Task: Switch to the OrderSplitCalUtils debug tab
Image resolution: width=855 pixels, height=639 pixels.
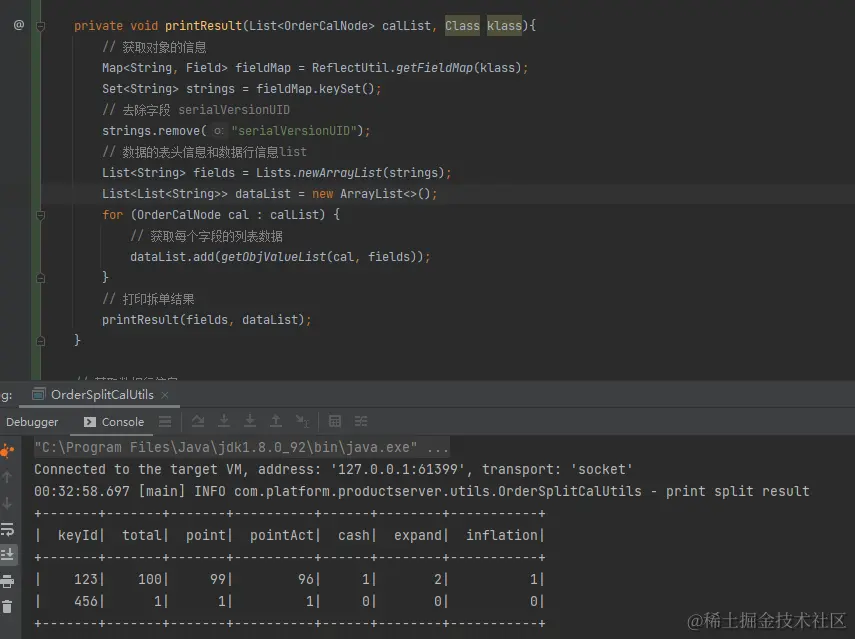Action: click(102, 395)
